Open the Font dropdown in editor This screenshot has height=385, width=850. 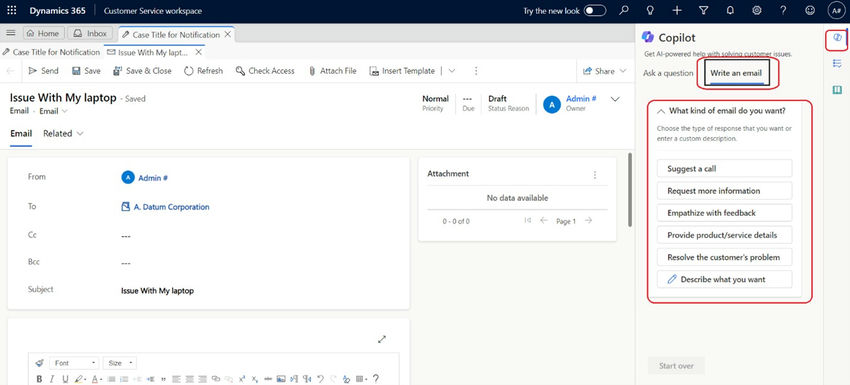(x=74, y=363)
